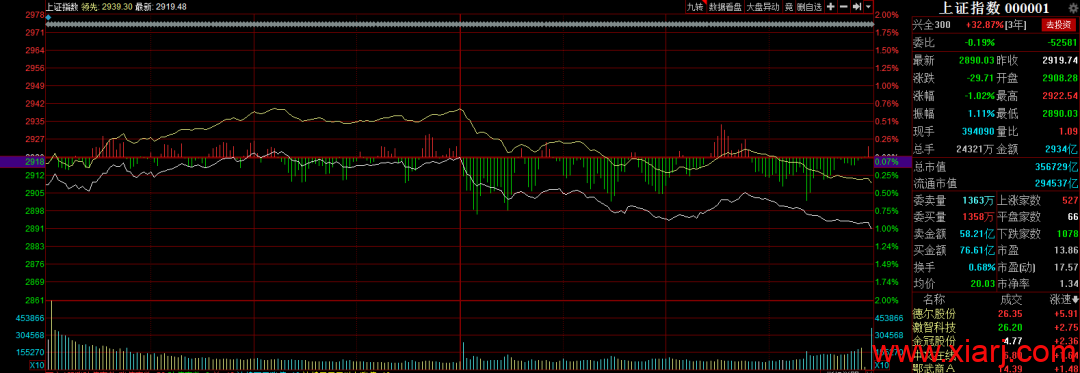This screenshot has height=373, width=1080.
Task: Click the arrow-to-bar jump icon
Action: click(x=857, y=7)
